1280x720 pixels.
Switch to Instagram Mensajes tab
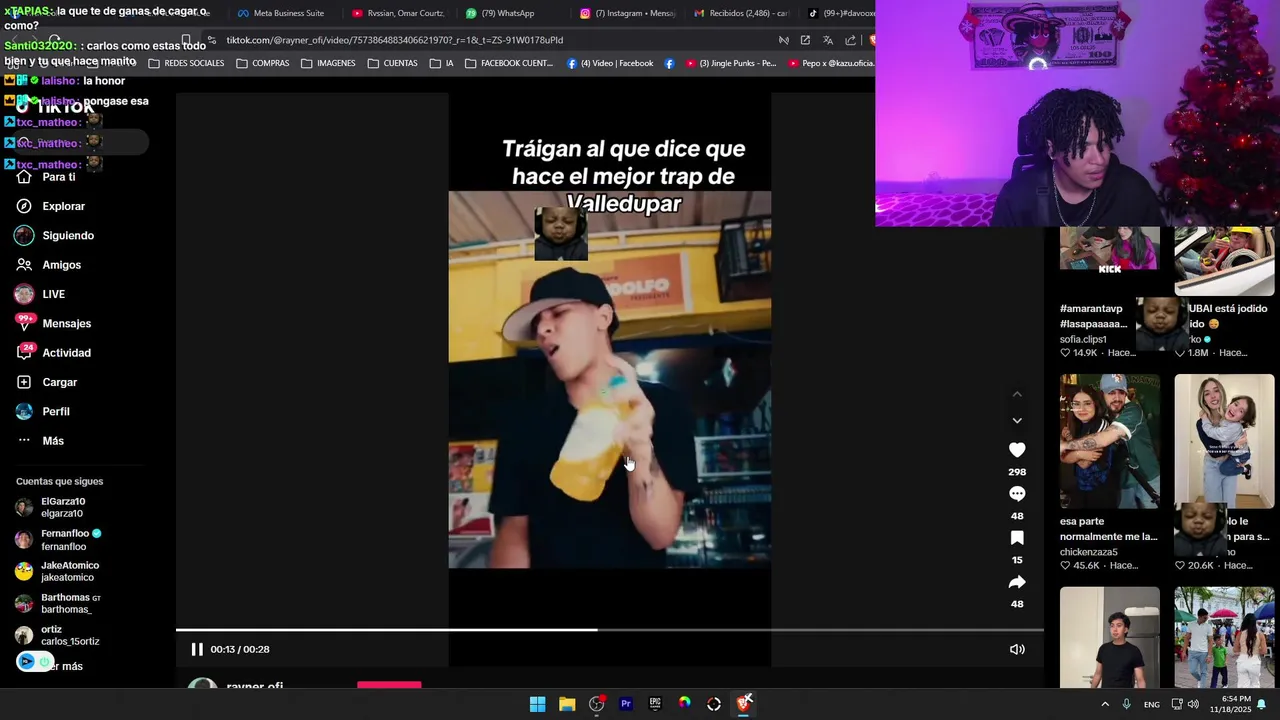pos(627,13)
